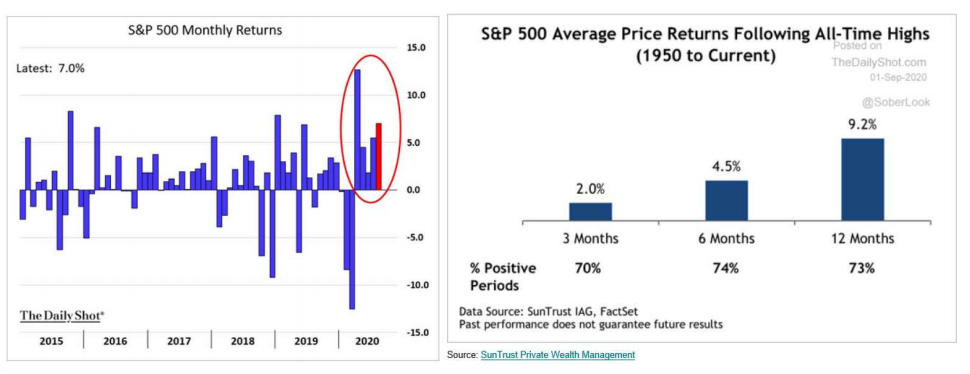970x374 pixels.
Task: Click the 74% positive periods value
Action: pyautogui.click(x=726, y=268)
